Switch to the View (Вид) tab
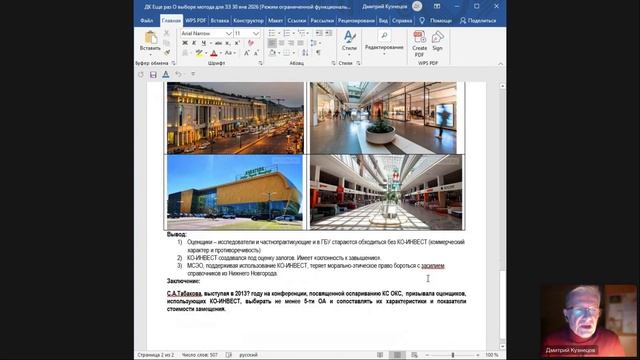This screenshot has width=640, height=360. pyautogui.click(x=383, y=20)
